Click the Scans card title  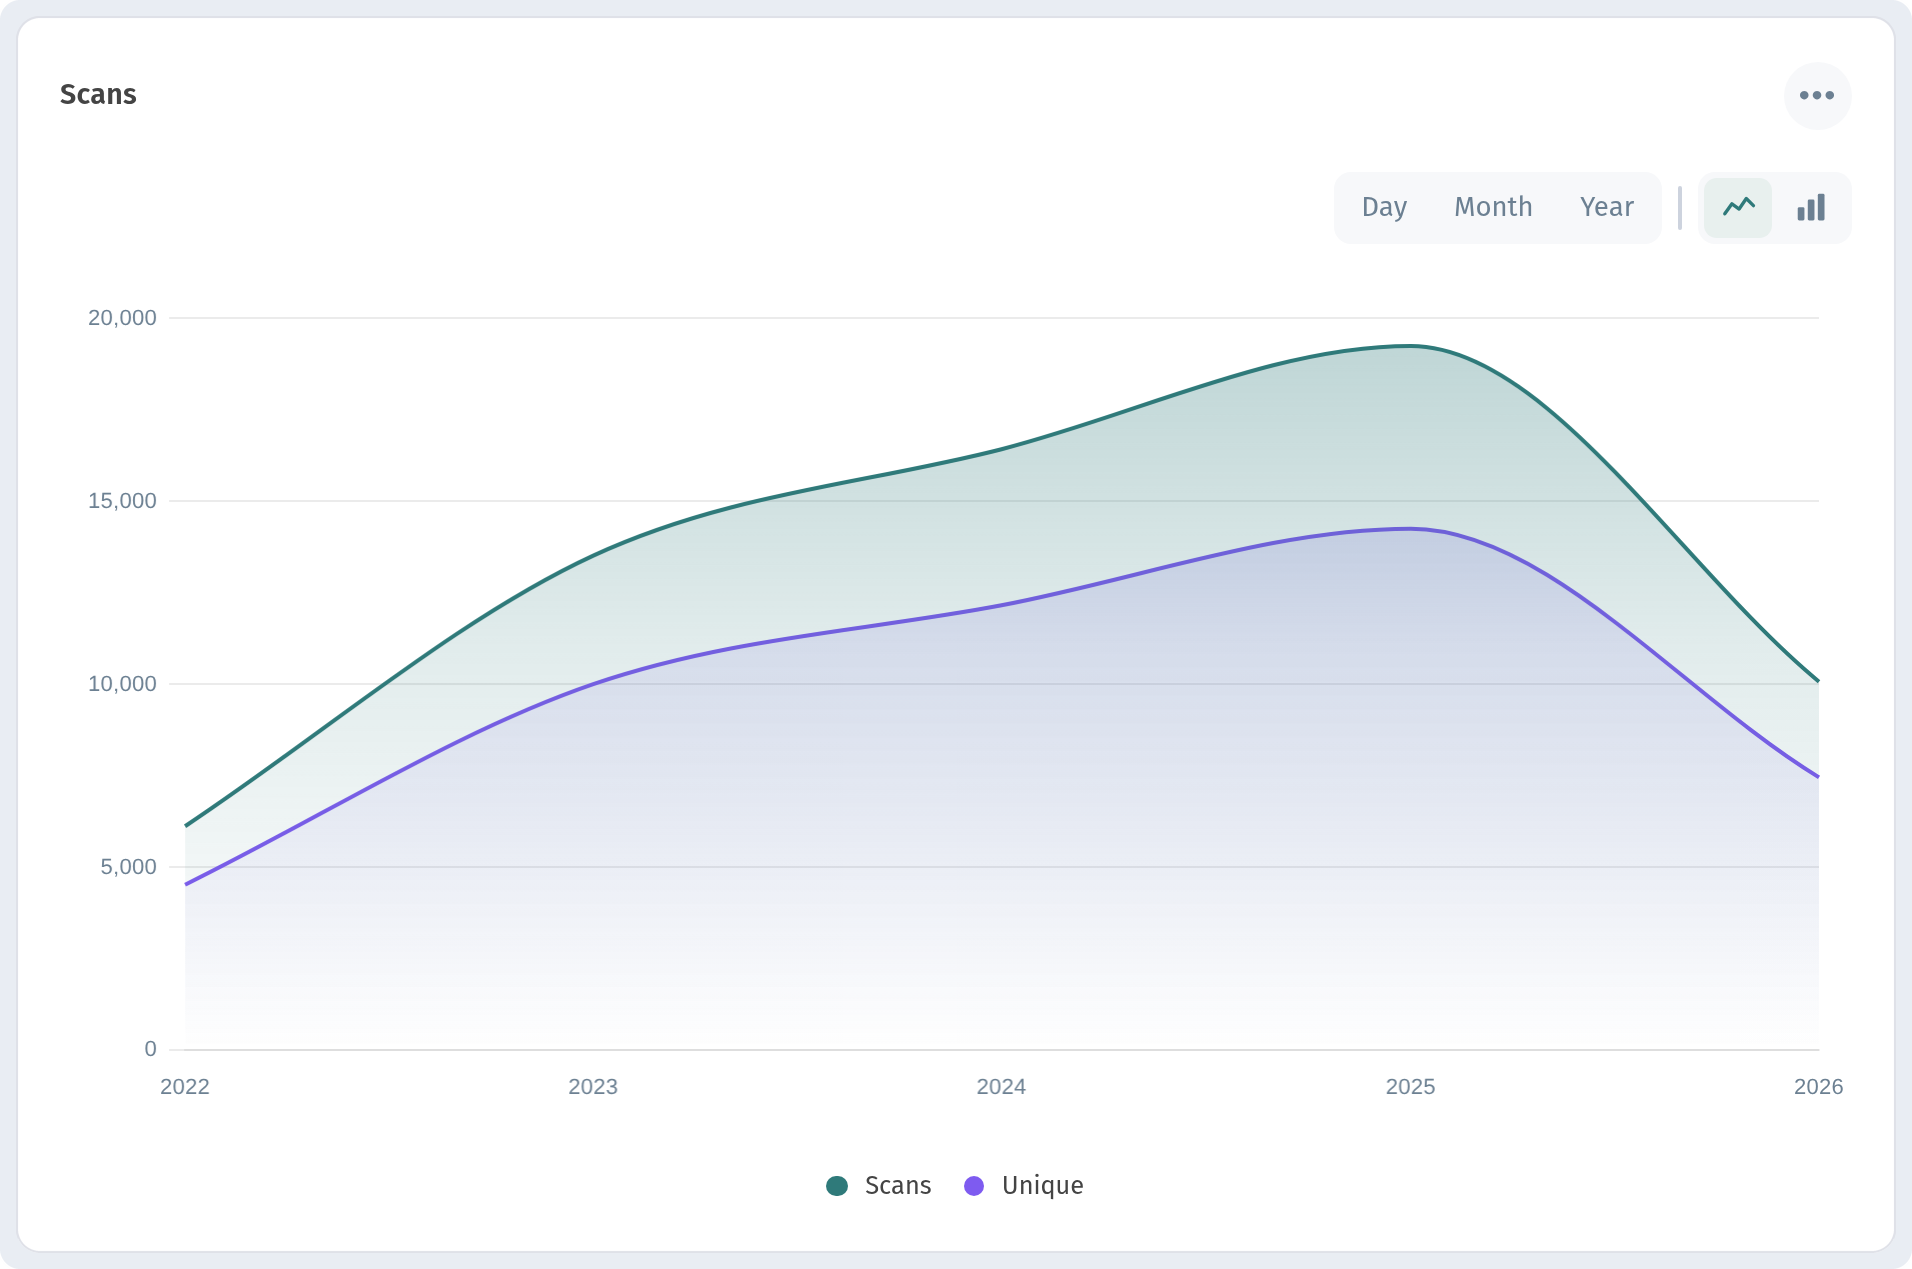point(98,94)
